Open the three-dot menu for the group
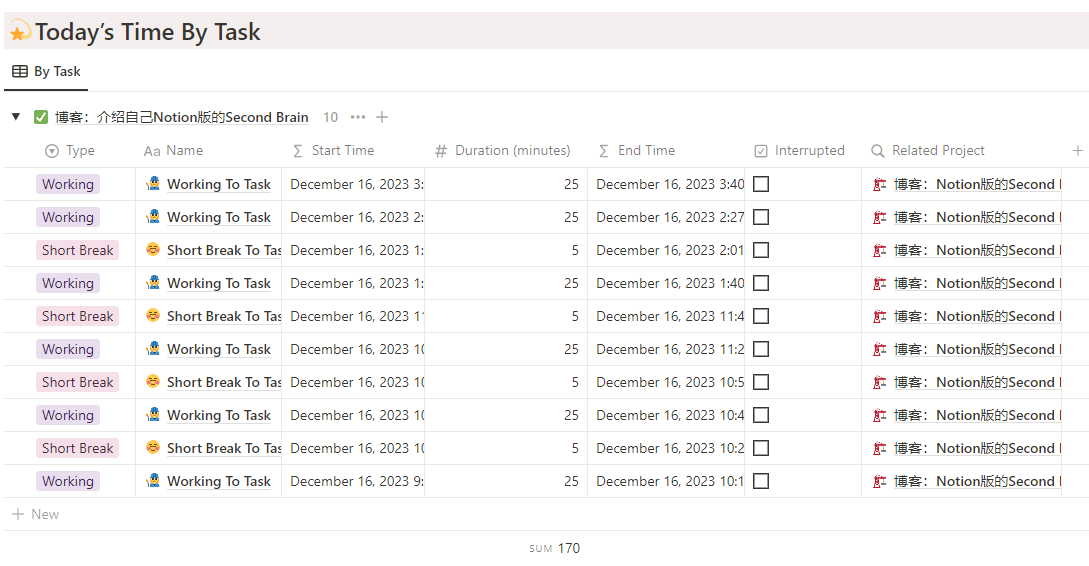1089x566 pixels. tap(358, 117)
